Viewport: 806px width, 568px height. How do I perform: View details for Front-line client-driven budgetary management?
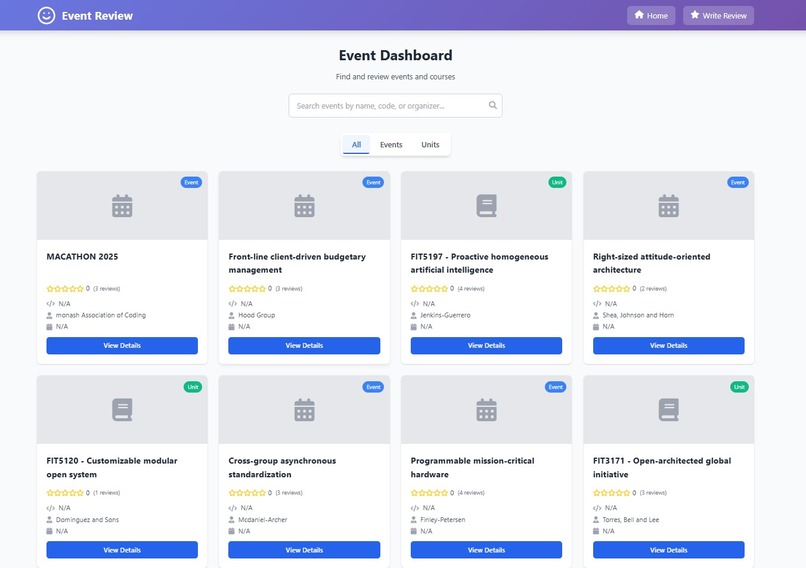[304, 345]
